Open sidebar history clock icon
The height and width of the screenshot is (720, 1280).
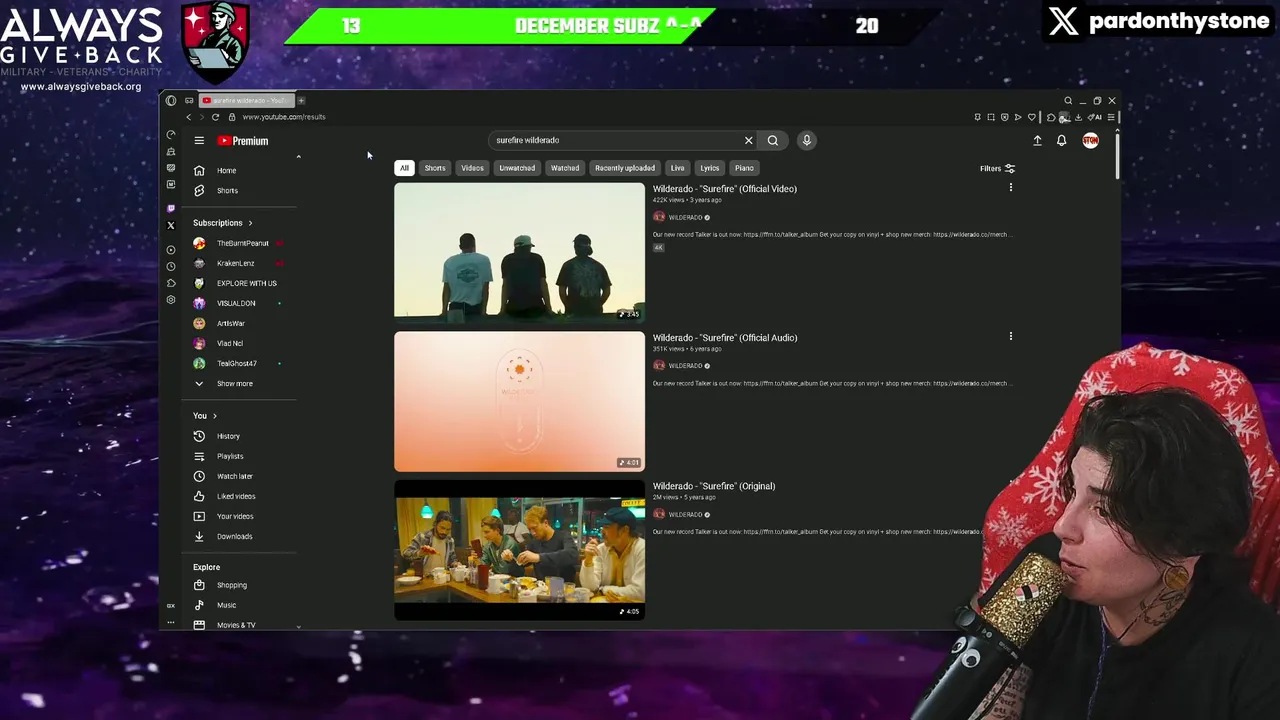(x=171, y=266)
